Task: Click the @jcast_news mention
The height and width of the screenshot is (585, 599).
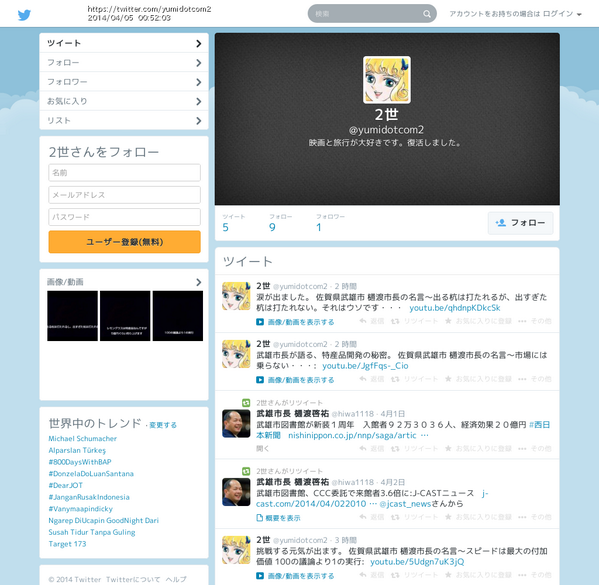Action: 405,504
